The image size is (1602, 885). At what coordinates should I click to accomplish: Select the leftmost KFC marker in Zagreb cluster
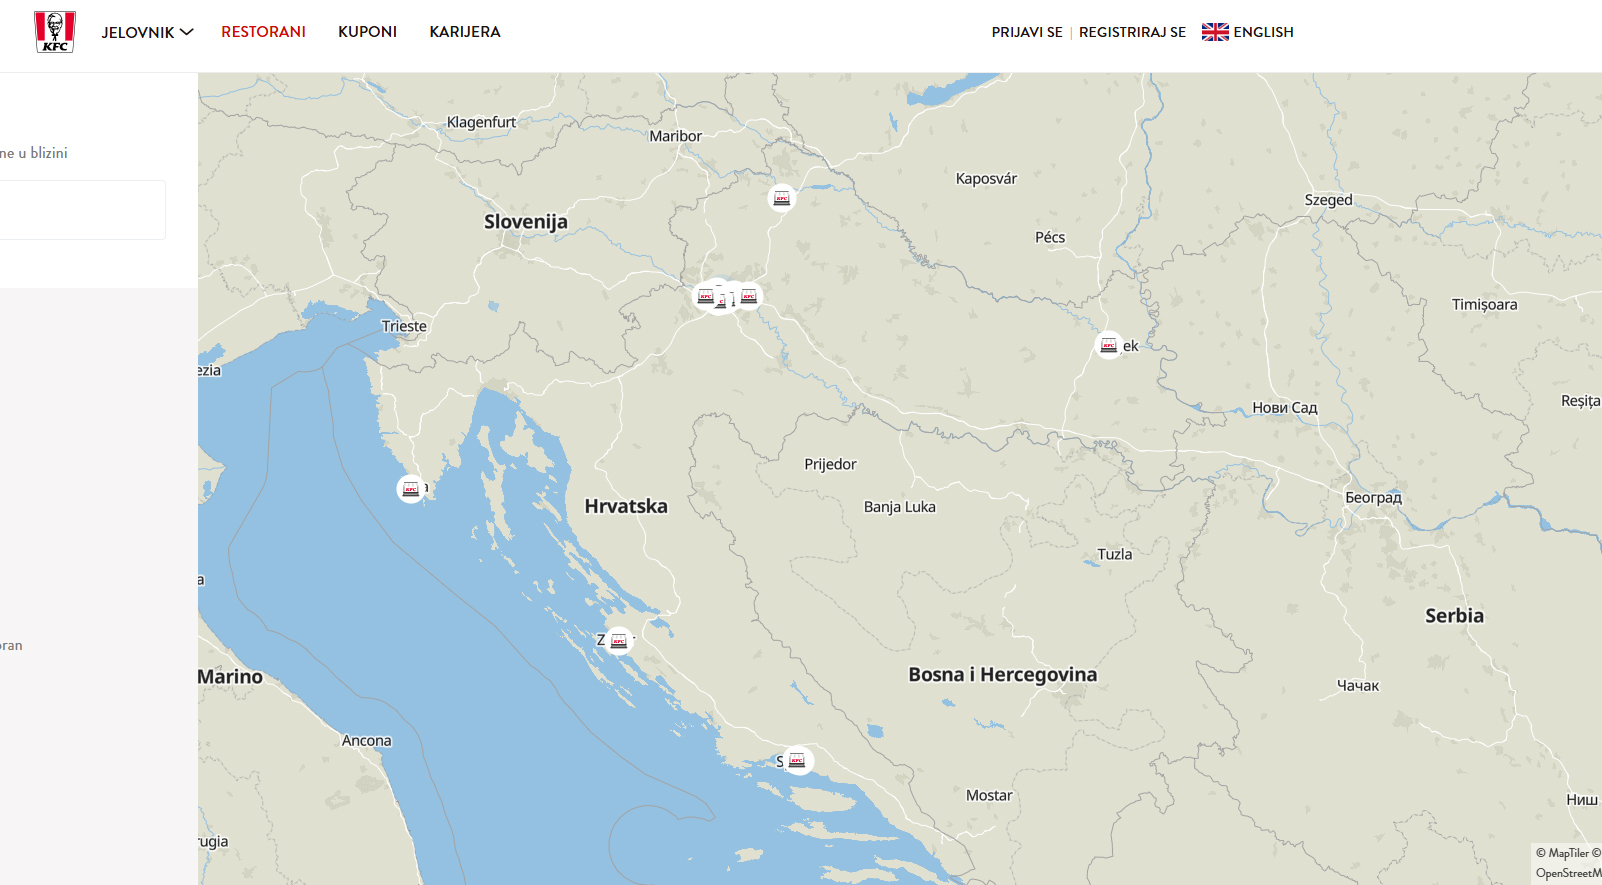tap(705, 296)
